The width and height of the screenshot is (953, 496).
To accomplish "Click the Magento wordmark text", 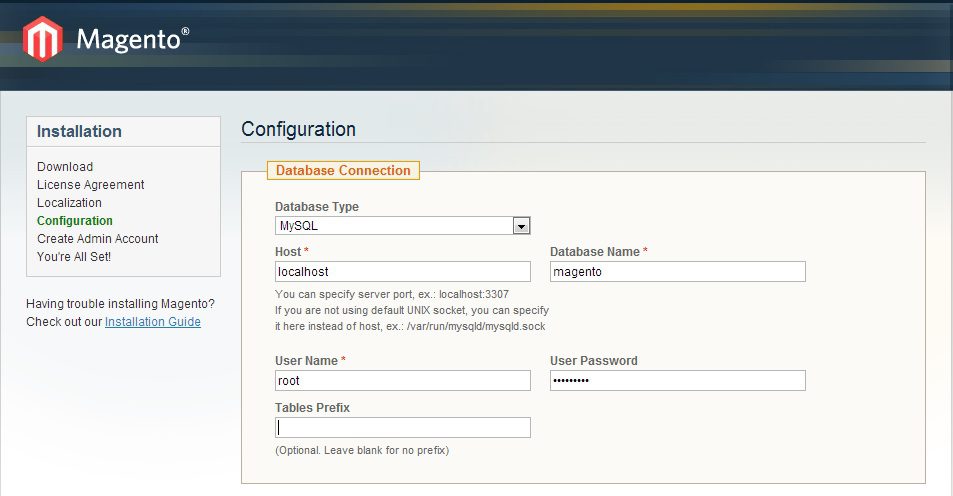I will [132, 39].
